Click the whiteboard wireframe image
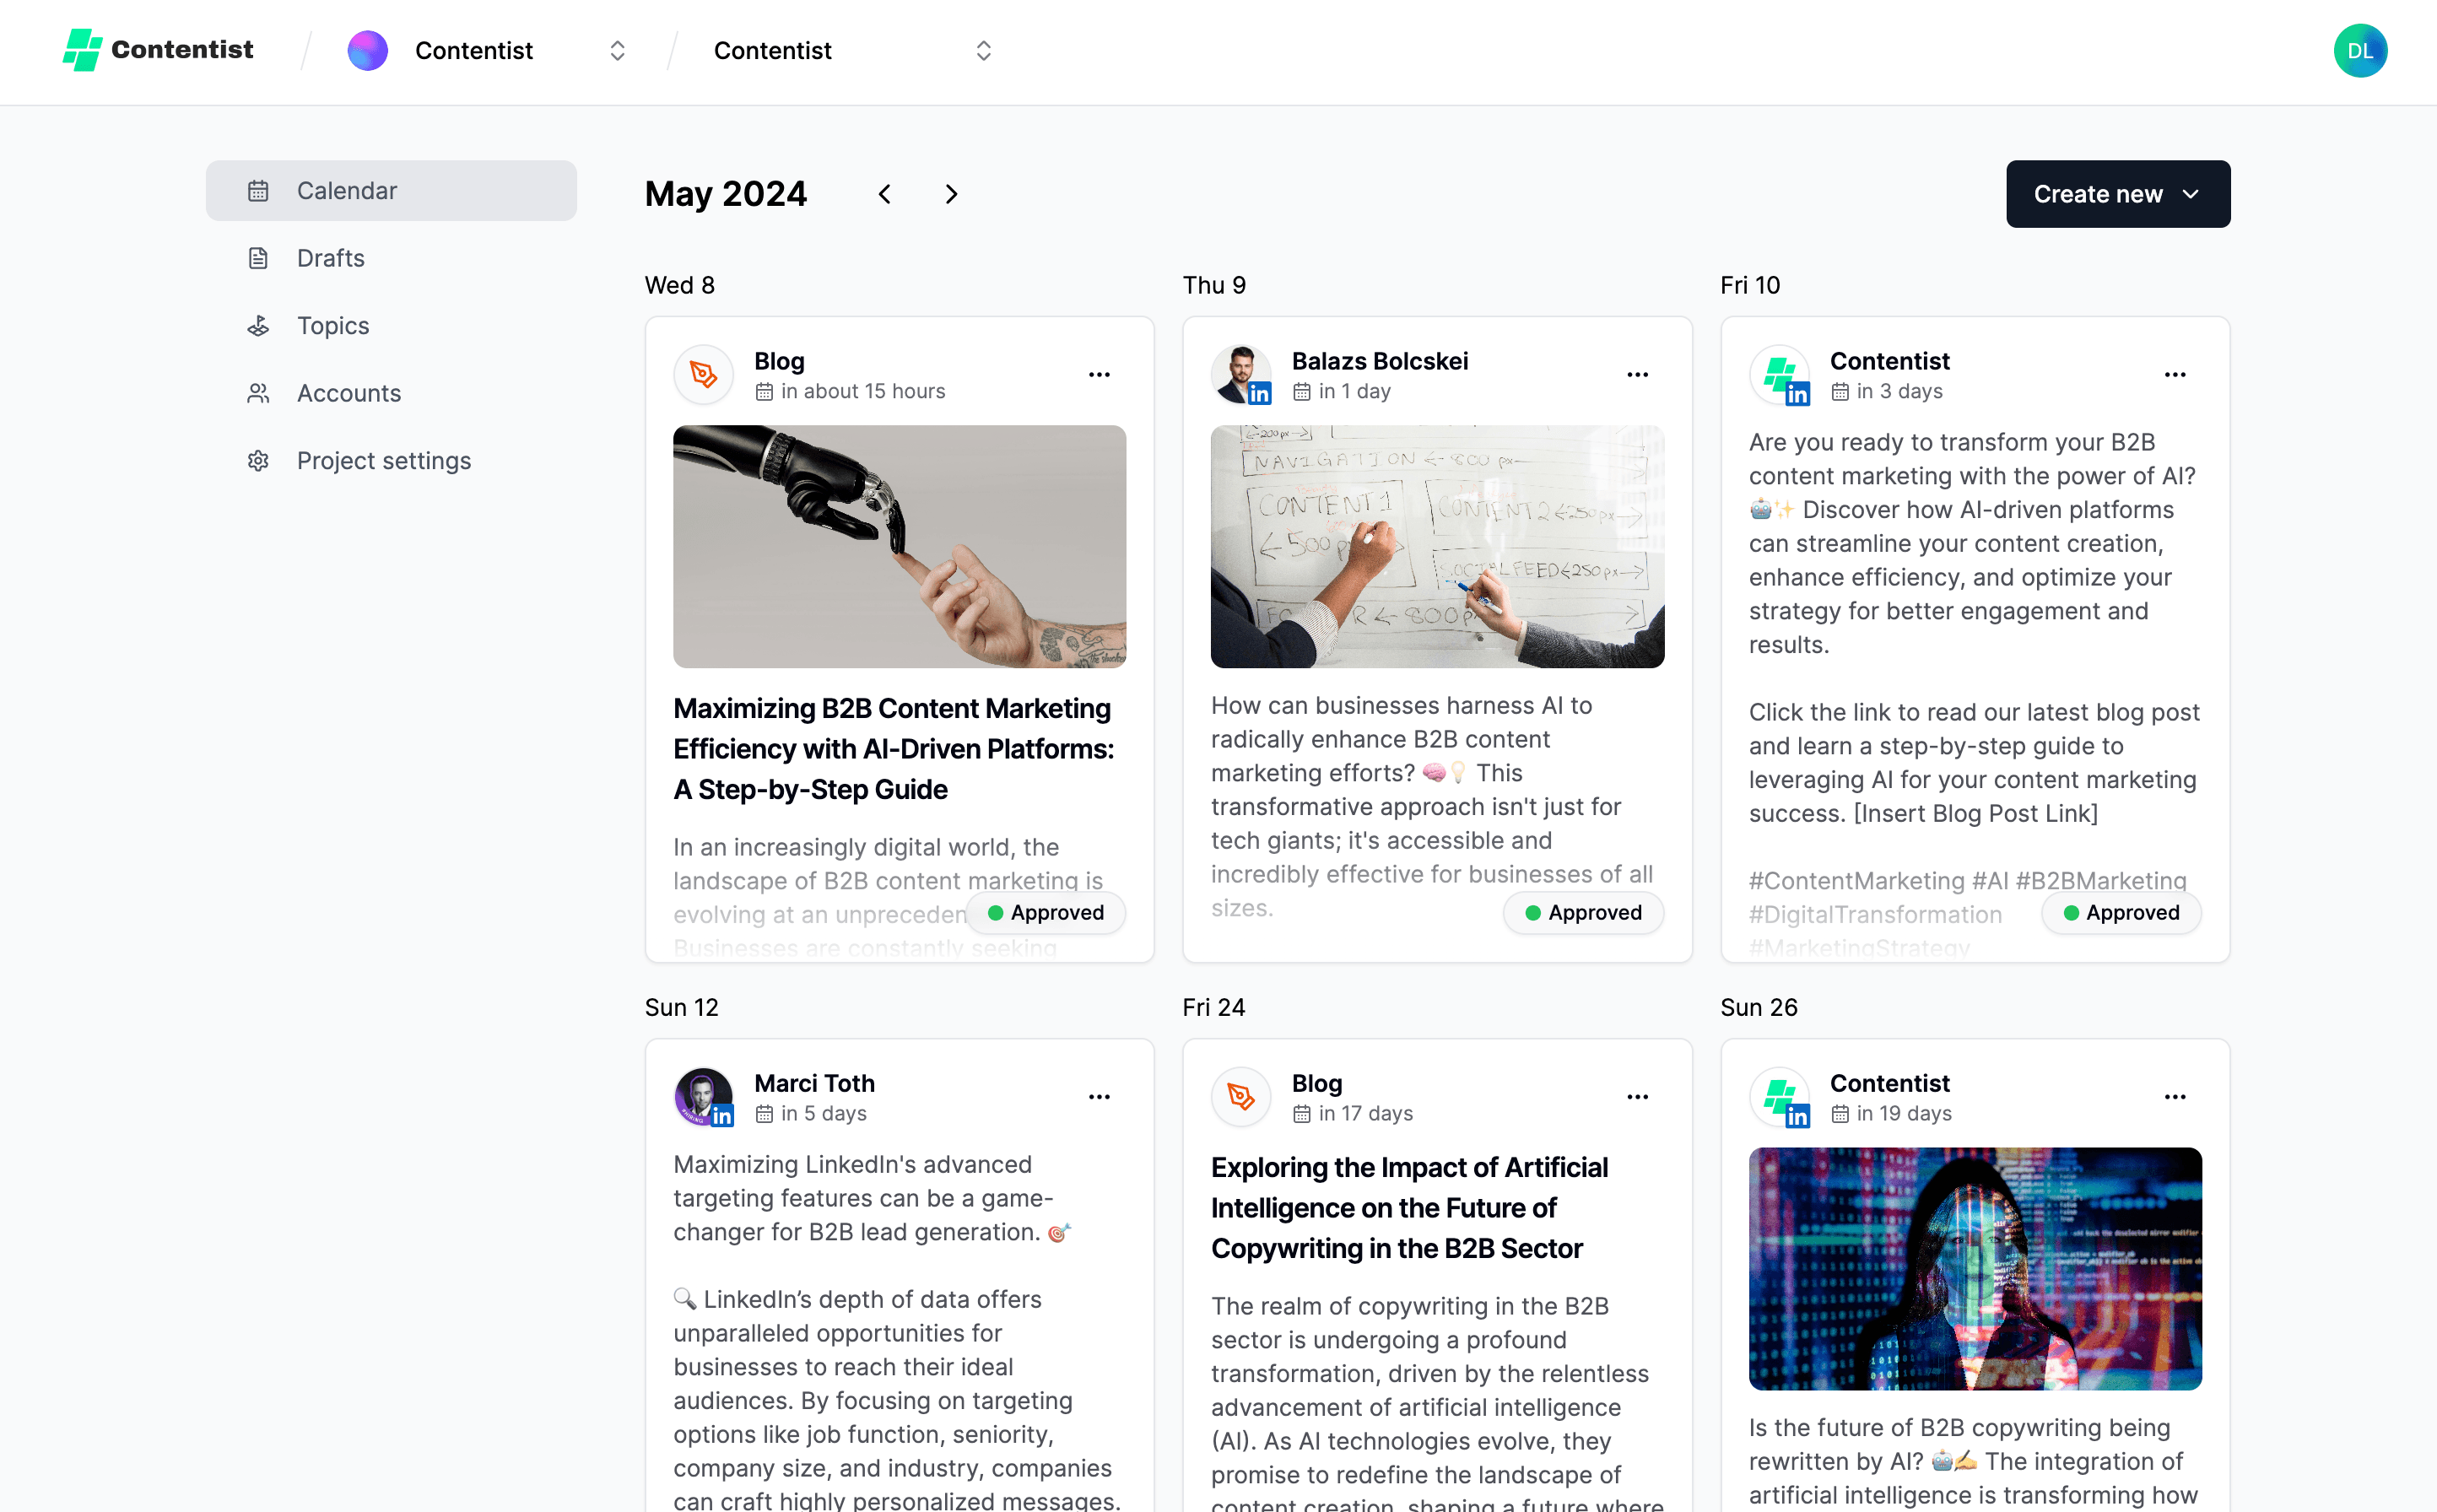The width and height of the screenshot is (2437, 1512). pyautogui.click(x=1437, y=547)
